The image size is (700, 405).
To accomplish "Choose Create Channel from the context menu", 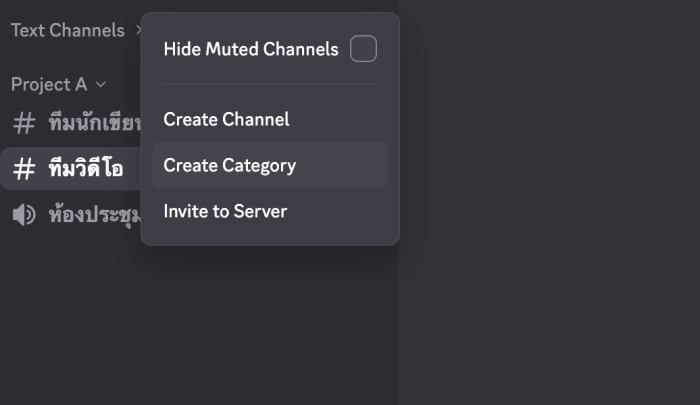I will click(x=227, y=119).
